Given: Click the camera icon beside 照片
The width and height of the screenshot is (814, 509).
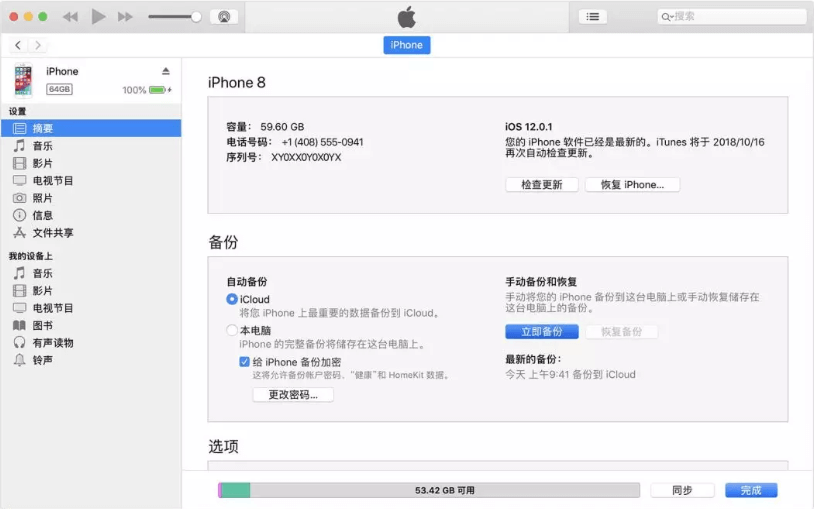Looking at the screenshot, I should coord(19,198).
